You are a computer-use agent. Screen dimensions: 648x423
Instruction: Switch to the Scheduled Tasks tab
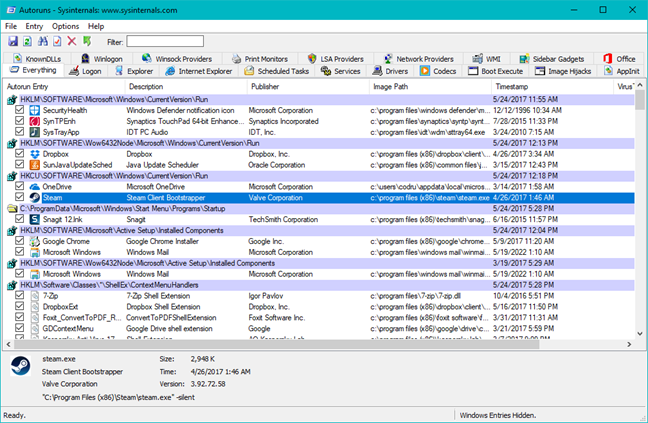point(276,71)
